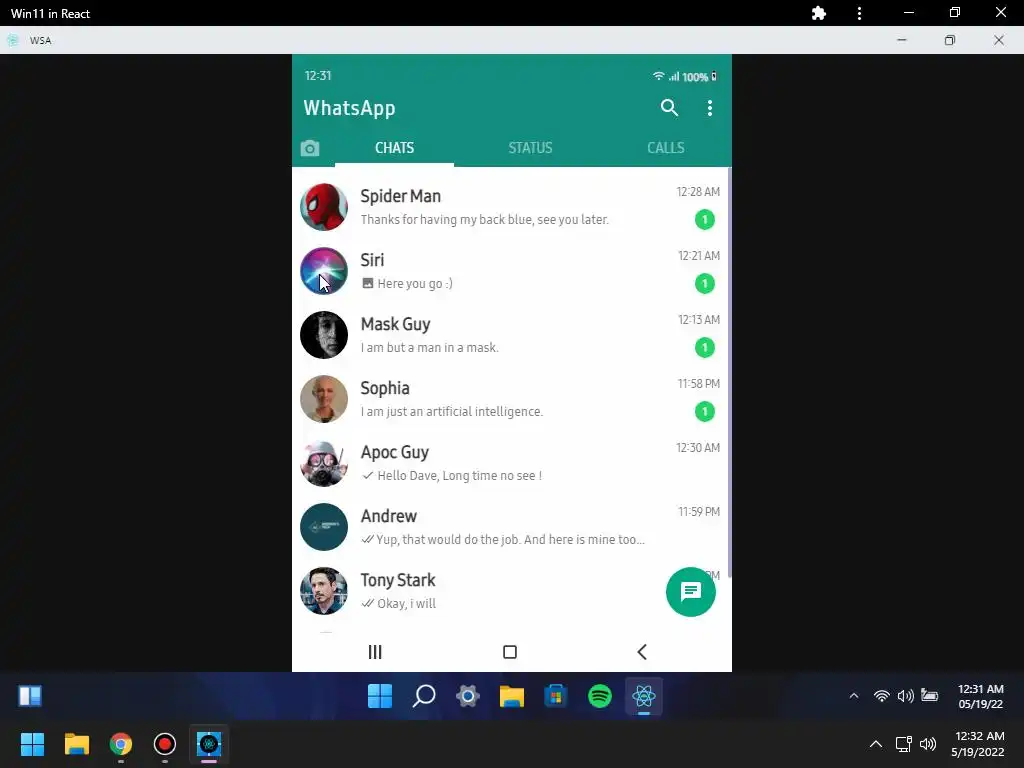Open Siri profile picture
Screen dimensions: 1024x768
coord(324,271)
